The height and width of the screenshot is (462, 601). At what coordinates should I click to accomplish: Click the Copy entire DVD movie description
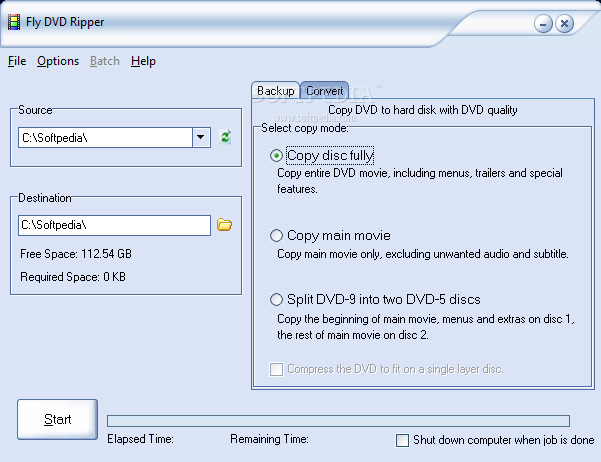click(420, 181)
